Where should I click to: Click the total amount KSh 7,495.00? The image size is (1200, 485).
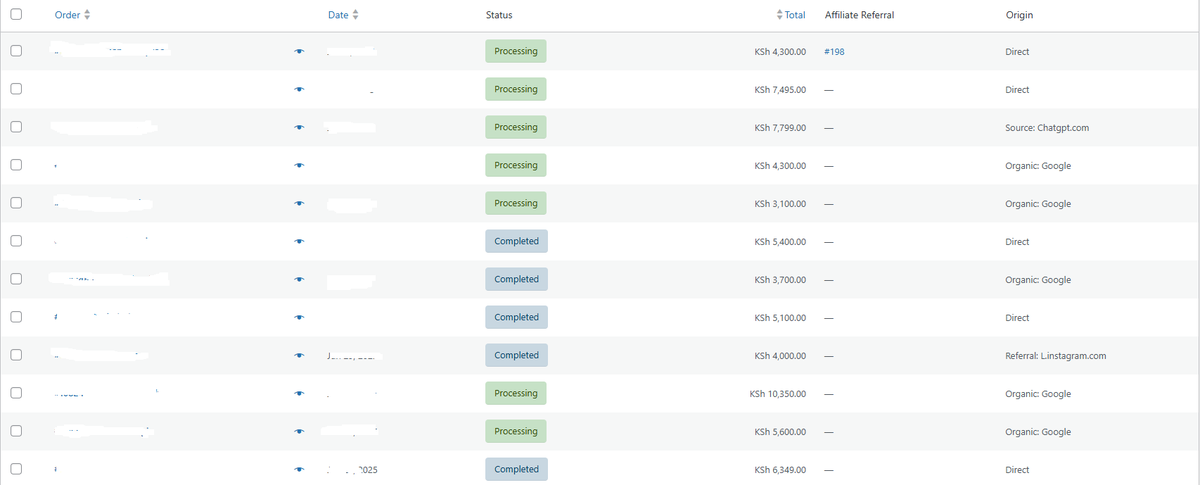pos(780,90)
